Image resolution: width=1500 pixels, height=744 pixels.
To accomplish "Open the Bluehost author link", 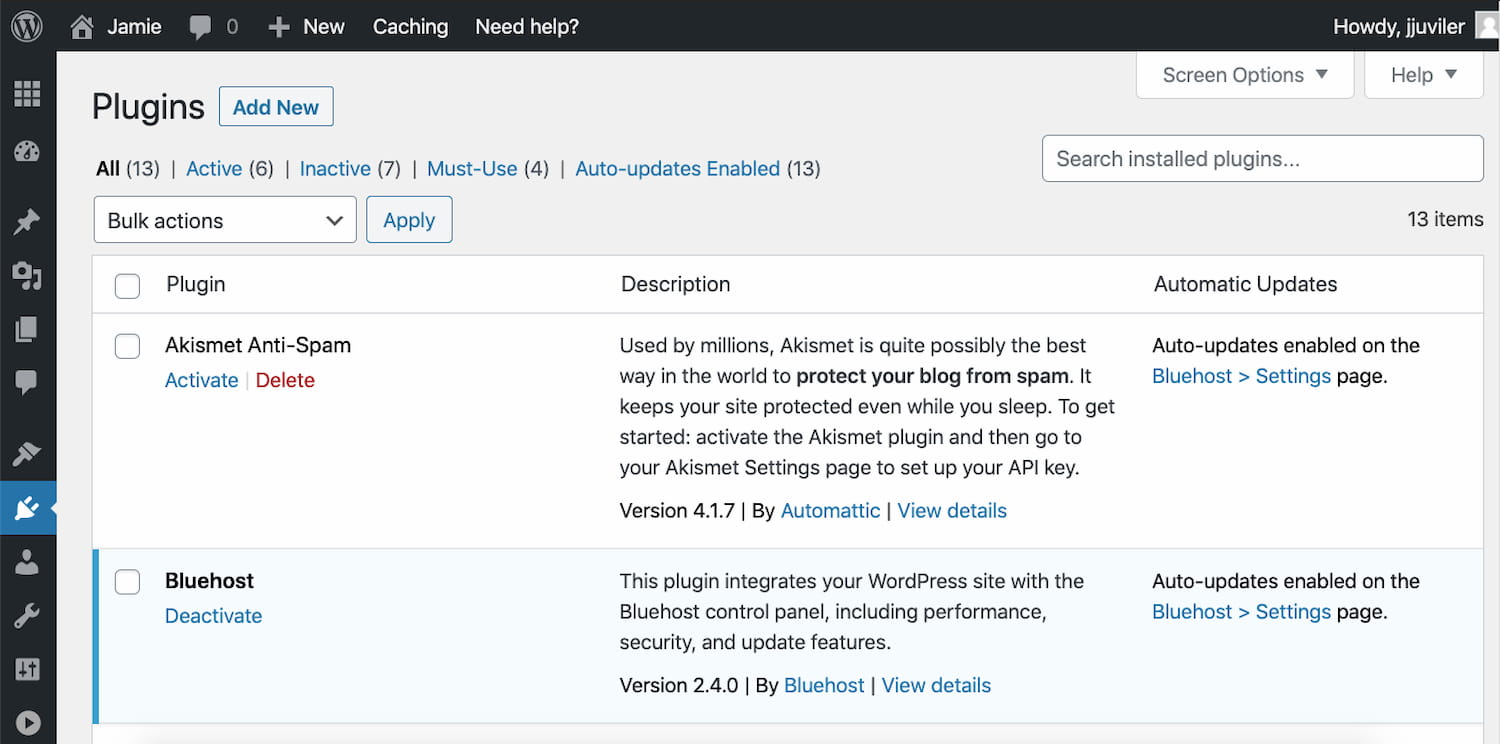I will [x=824, y=685].
